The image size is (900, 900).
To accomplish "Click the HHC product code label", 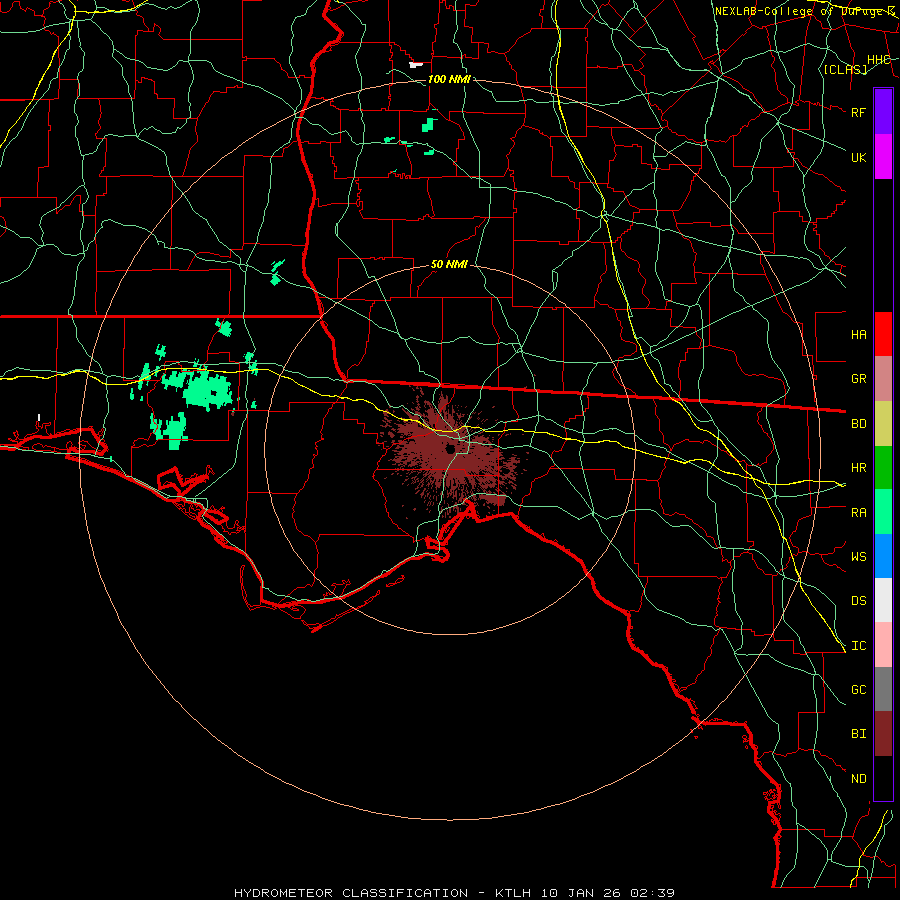I will (x=878, y=60).
